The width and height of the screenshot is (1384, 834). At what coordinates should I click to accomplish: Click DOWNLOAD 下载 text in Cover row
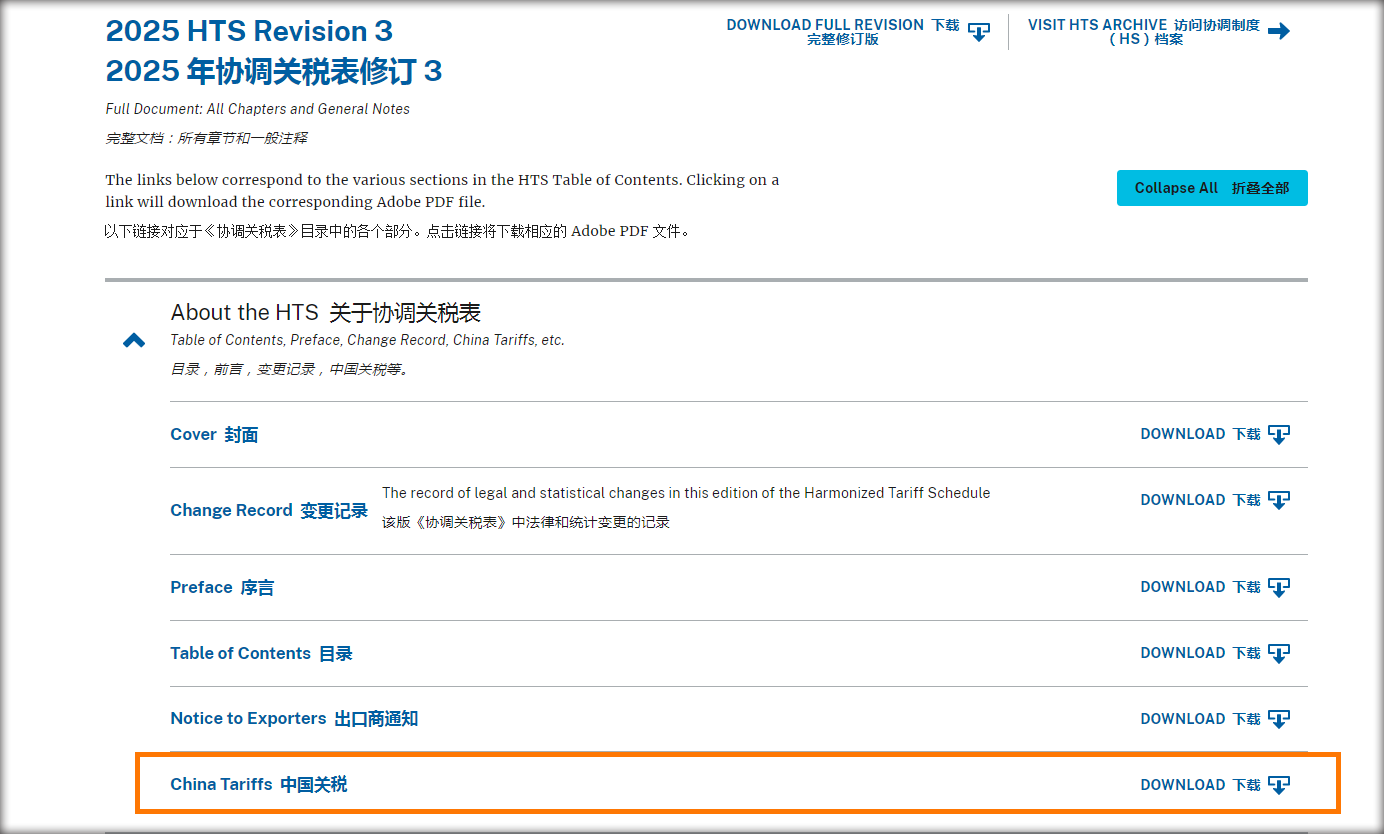tap(1200, 434)
